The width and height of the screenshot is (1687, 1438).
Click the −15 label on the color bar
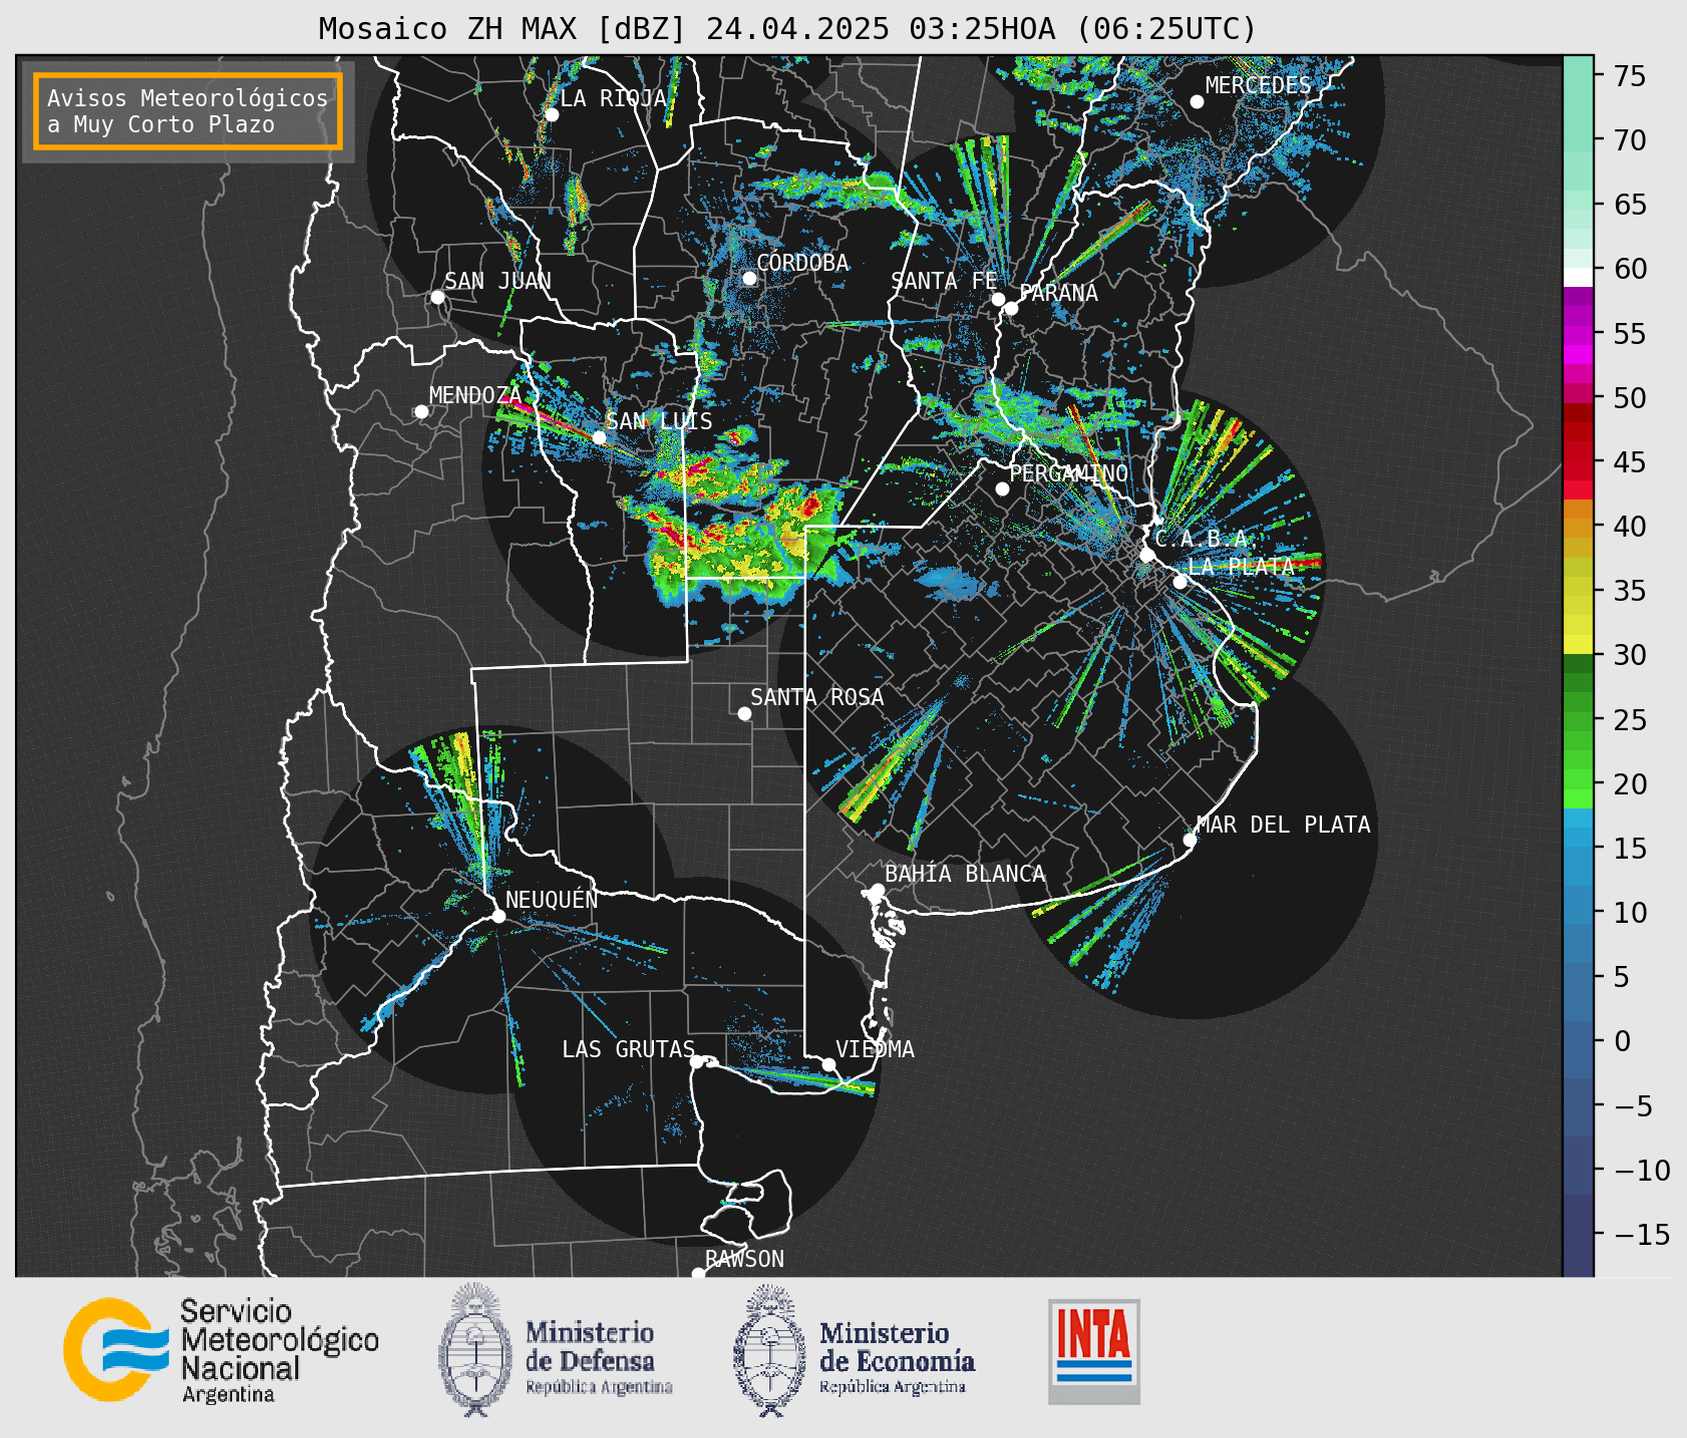coord(1640,1234)
